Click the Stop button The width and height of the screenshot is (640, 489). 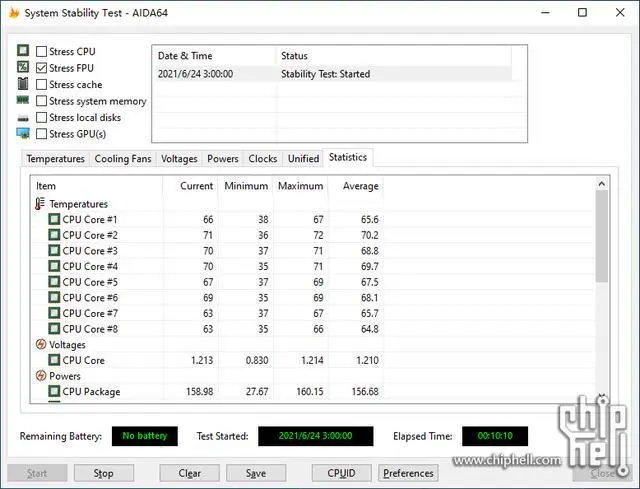click(104, 473)
